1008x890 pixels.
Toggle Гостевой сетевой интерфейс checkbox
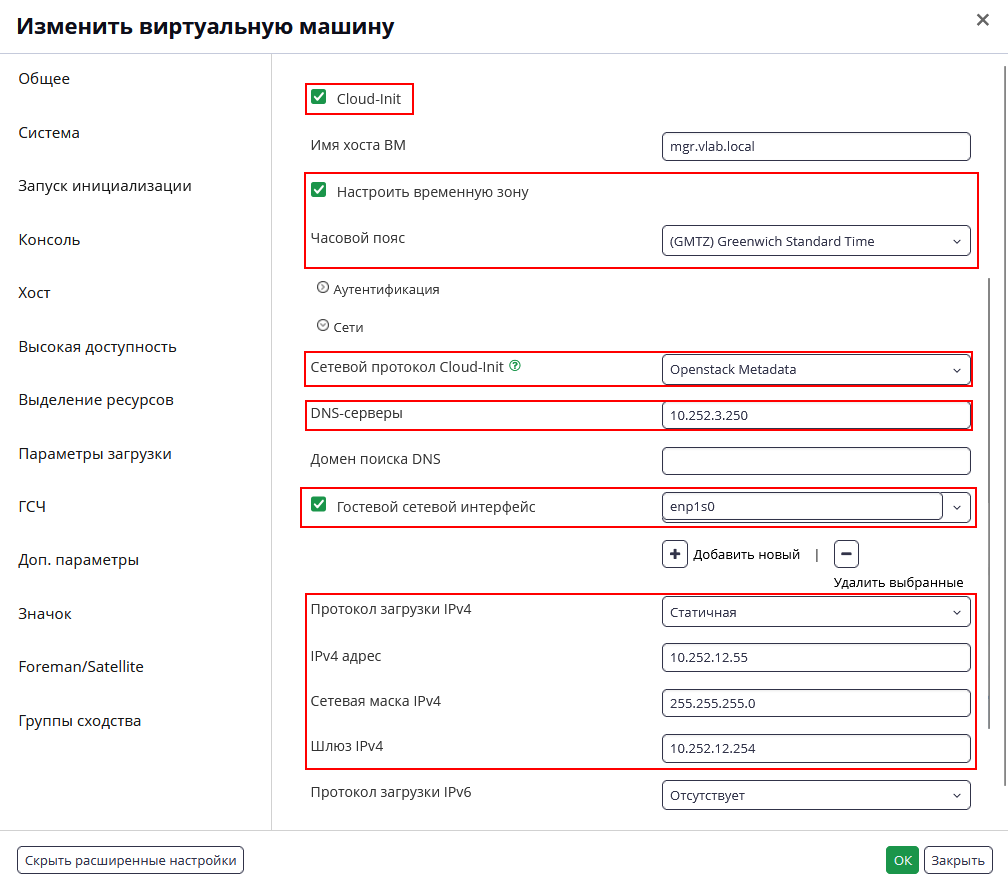pos(319,504)
